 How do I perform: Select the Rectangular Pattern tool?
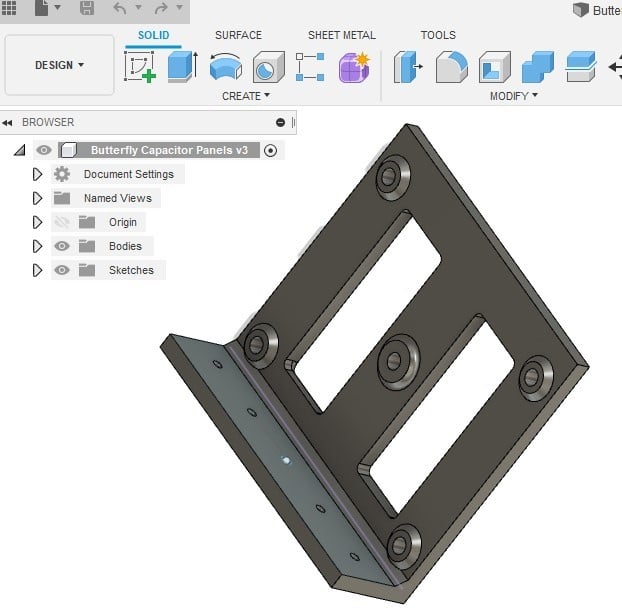[x=310, y=67]
